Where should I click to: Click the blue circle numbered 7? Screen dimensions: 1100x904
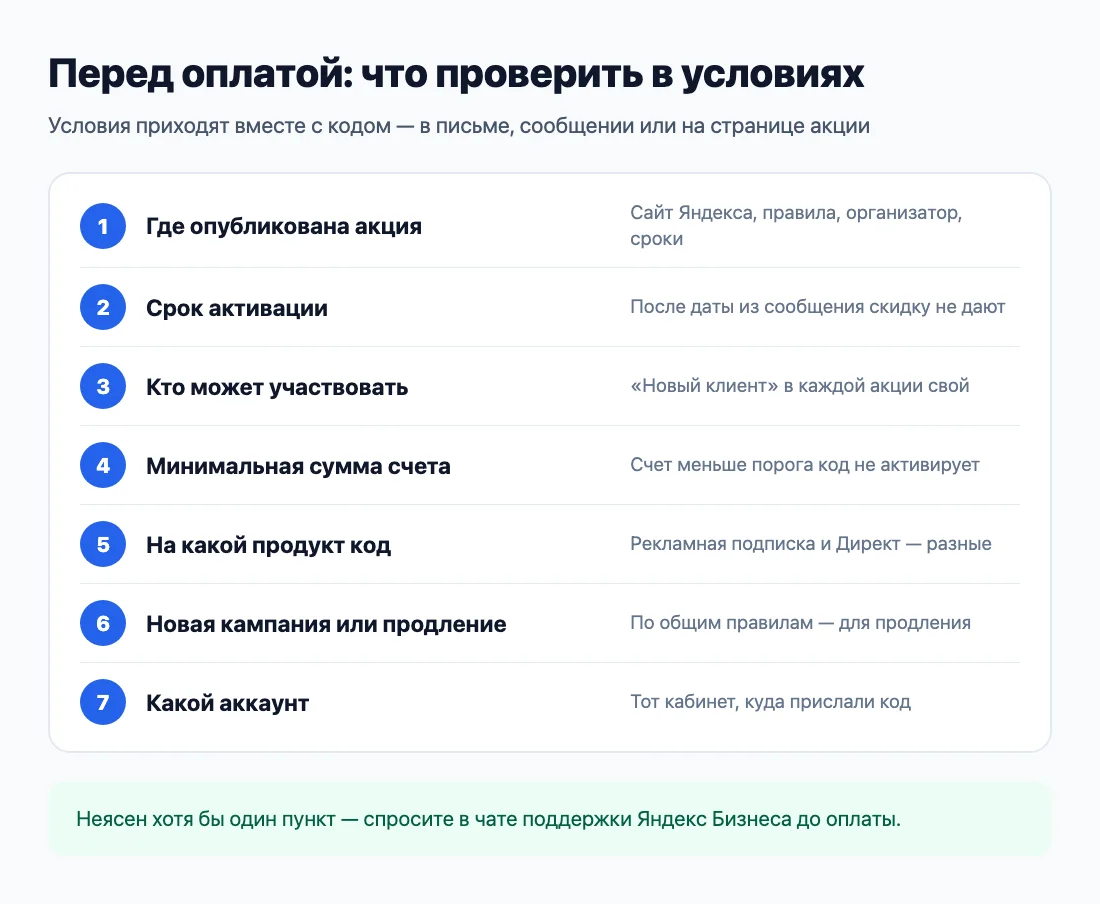click(x=103, y=702)
